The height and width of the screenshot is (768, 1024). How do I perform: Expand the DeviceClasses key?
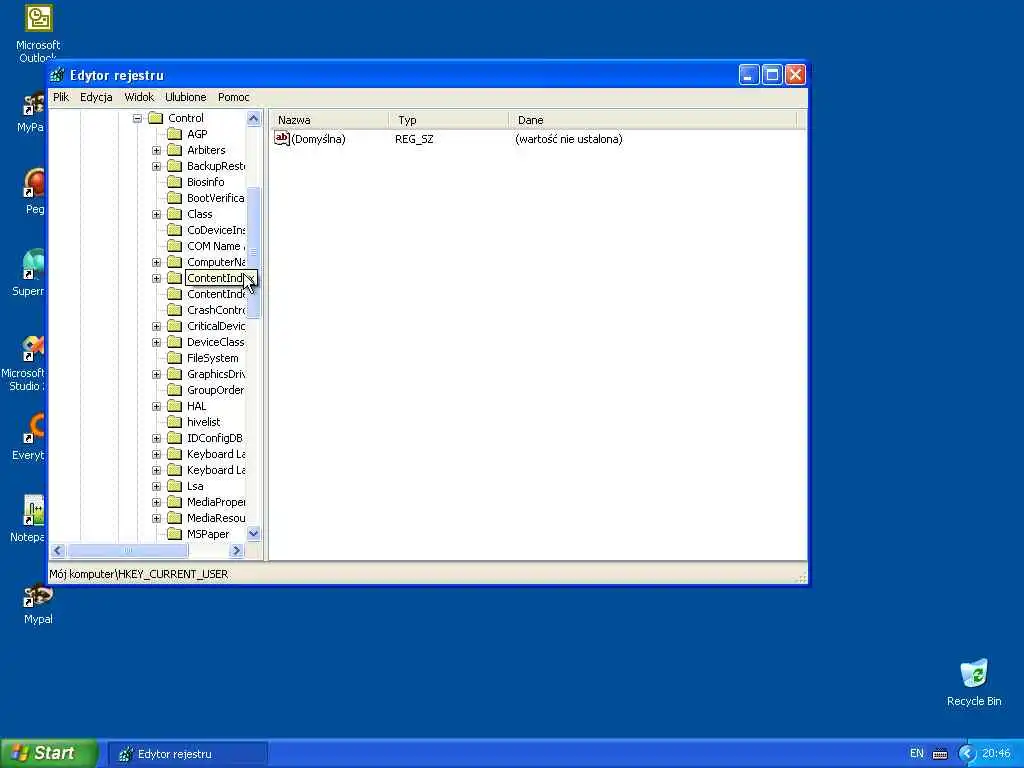pos(156,342)
